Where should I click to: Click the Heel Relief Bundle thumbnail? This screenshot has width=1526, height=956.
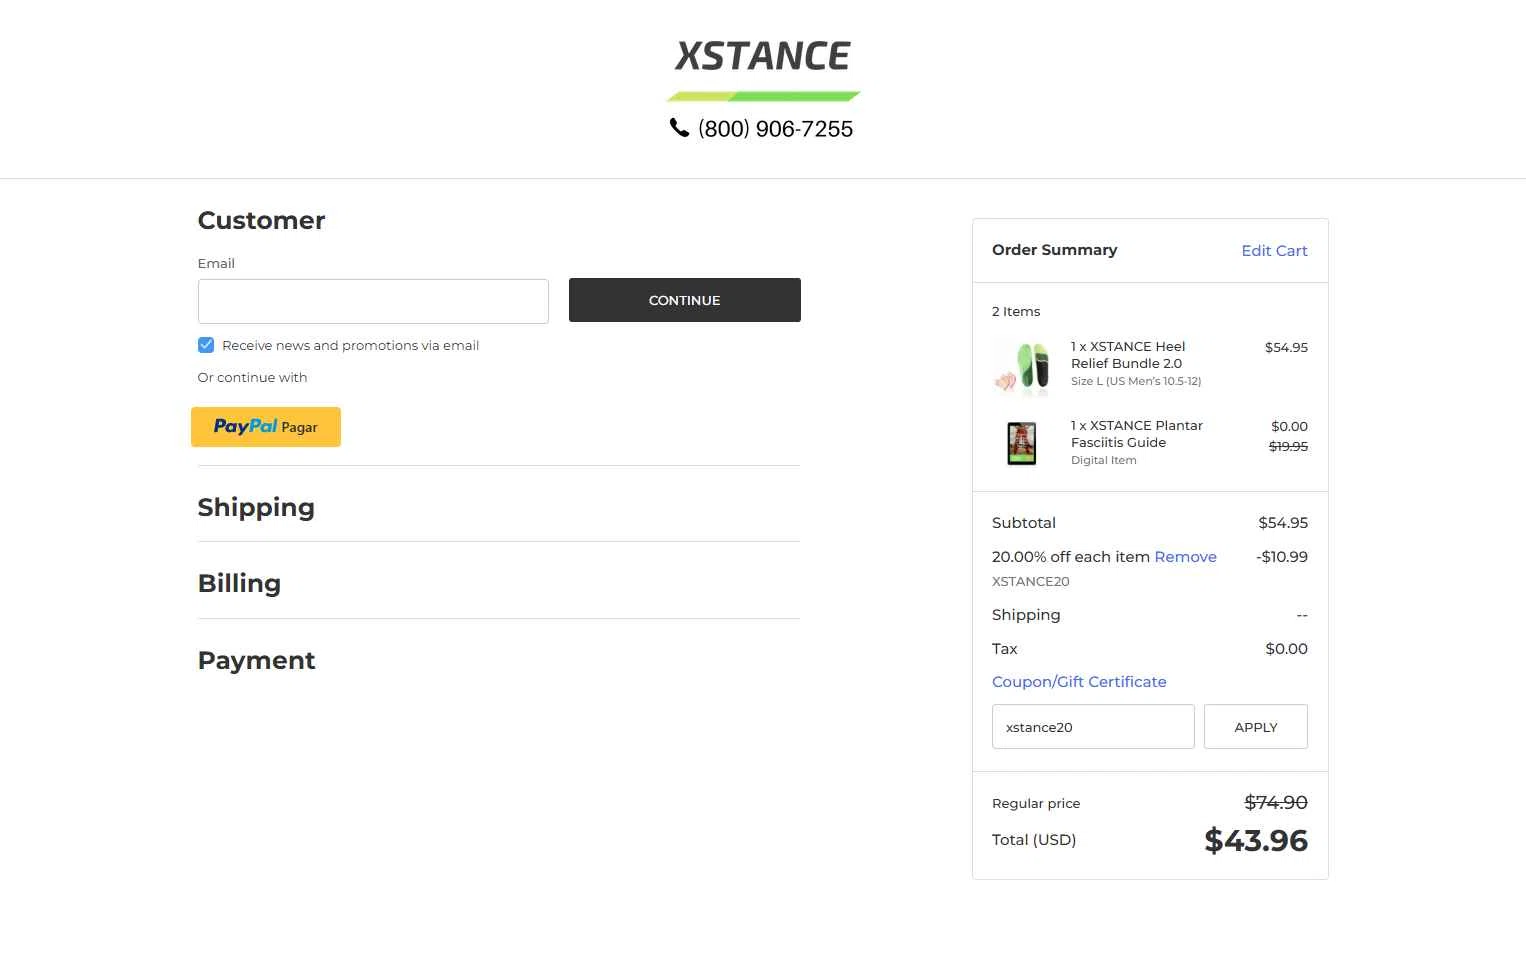1022,367
